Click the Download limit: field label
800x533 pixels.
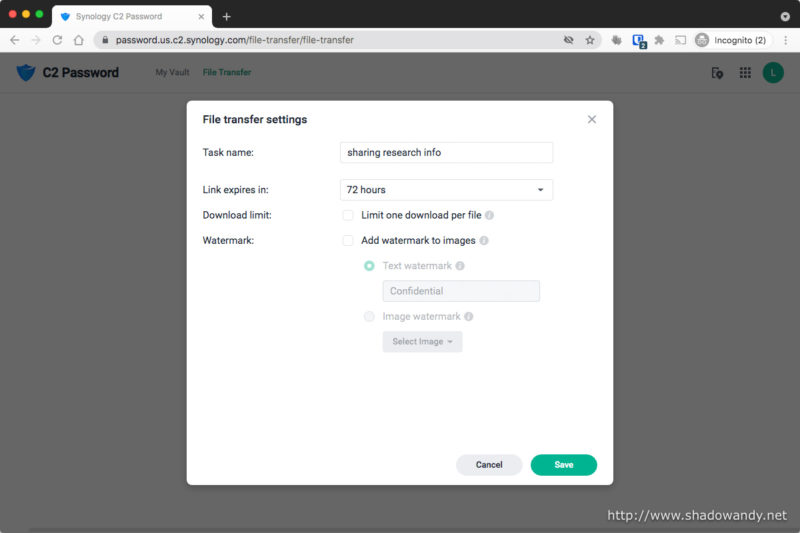coord(237,215)
